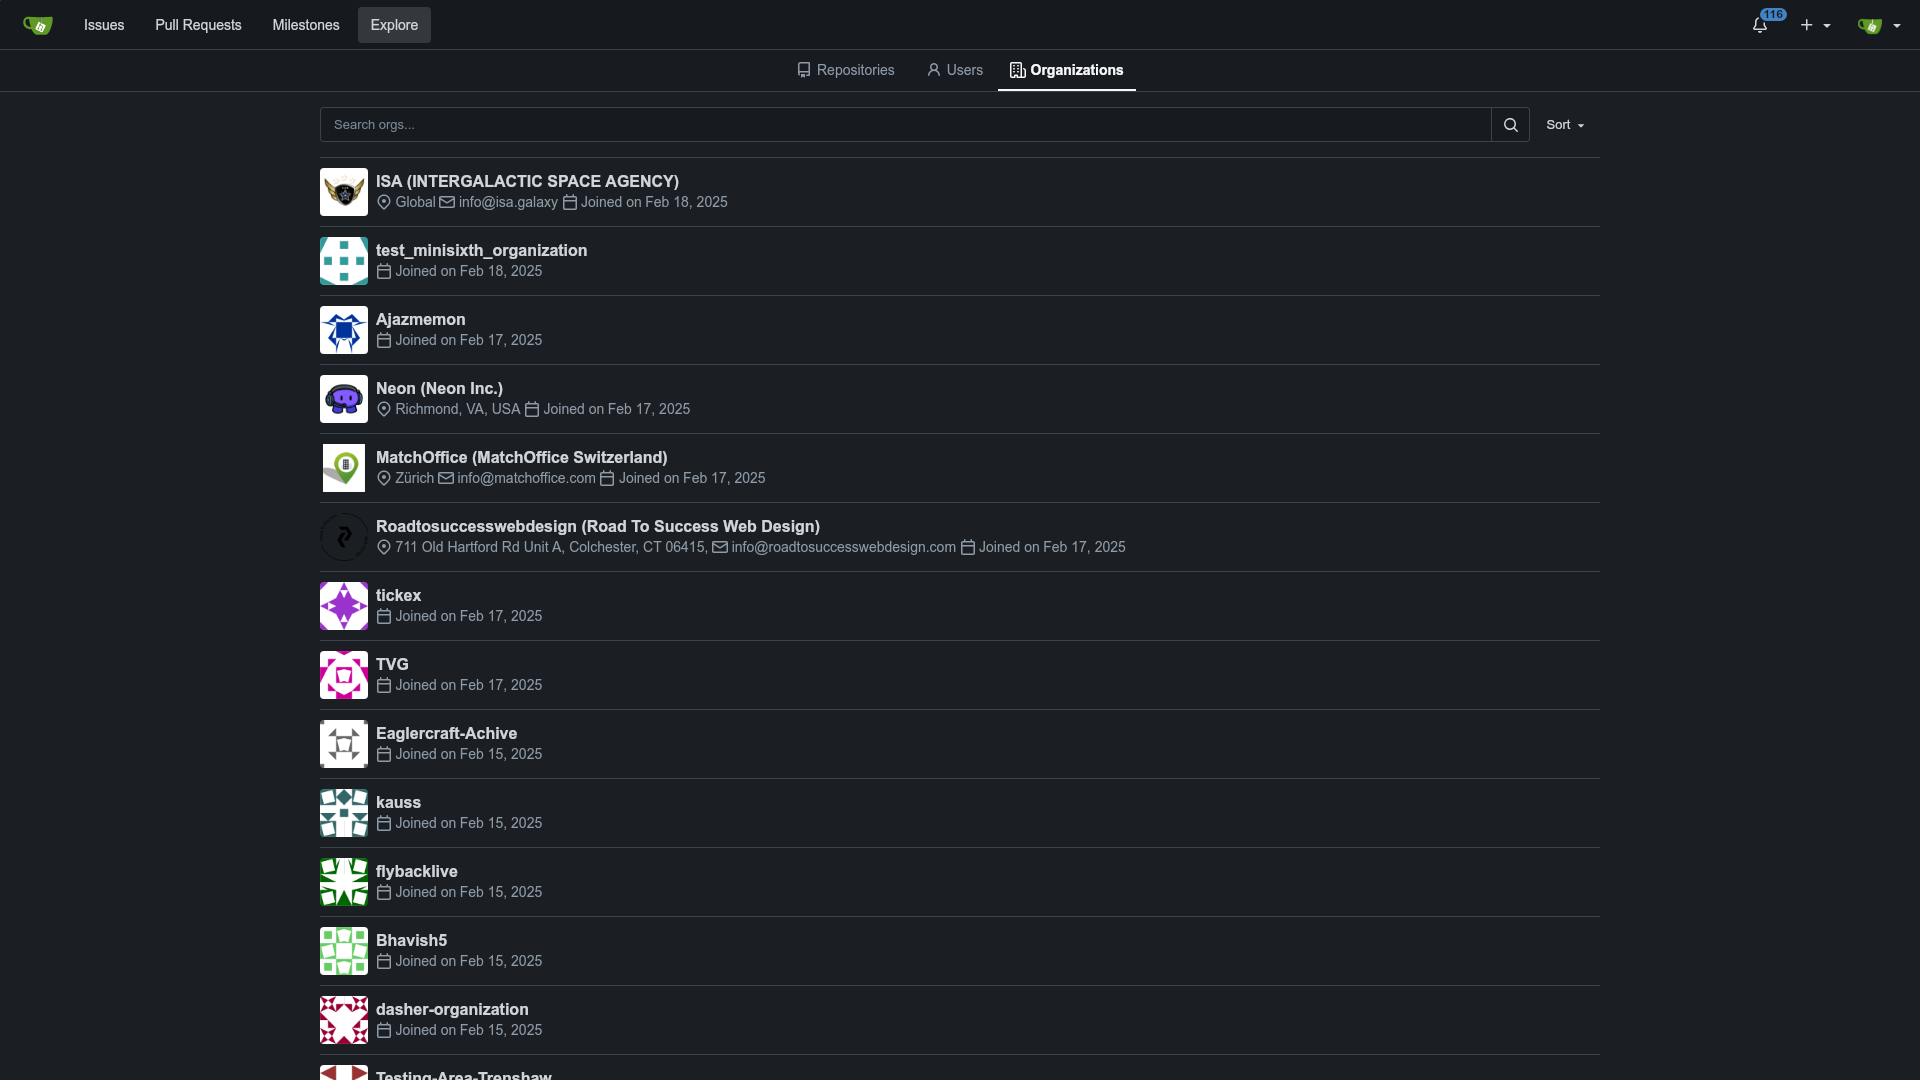Switch to the Repositories tab
This screenshot has height=1080, width=1920.
846,70
